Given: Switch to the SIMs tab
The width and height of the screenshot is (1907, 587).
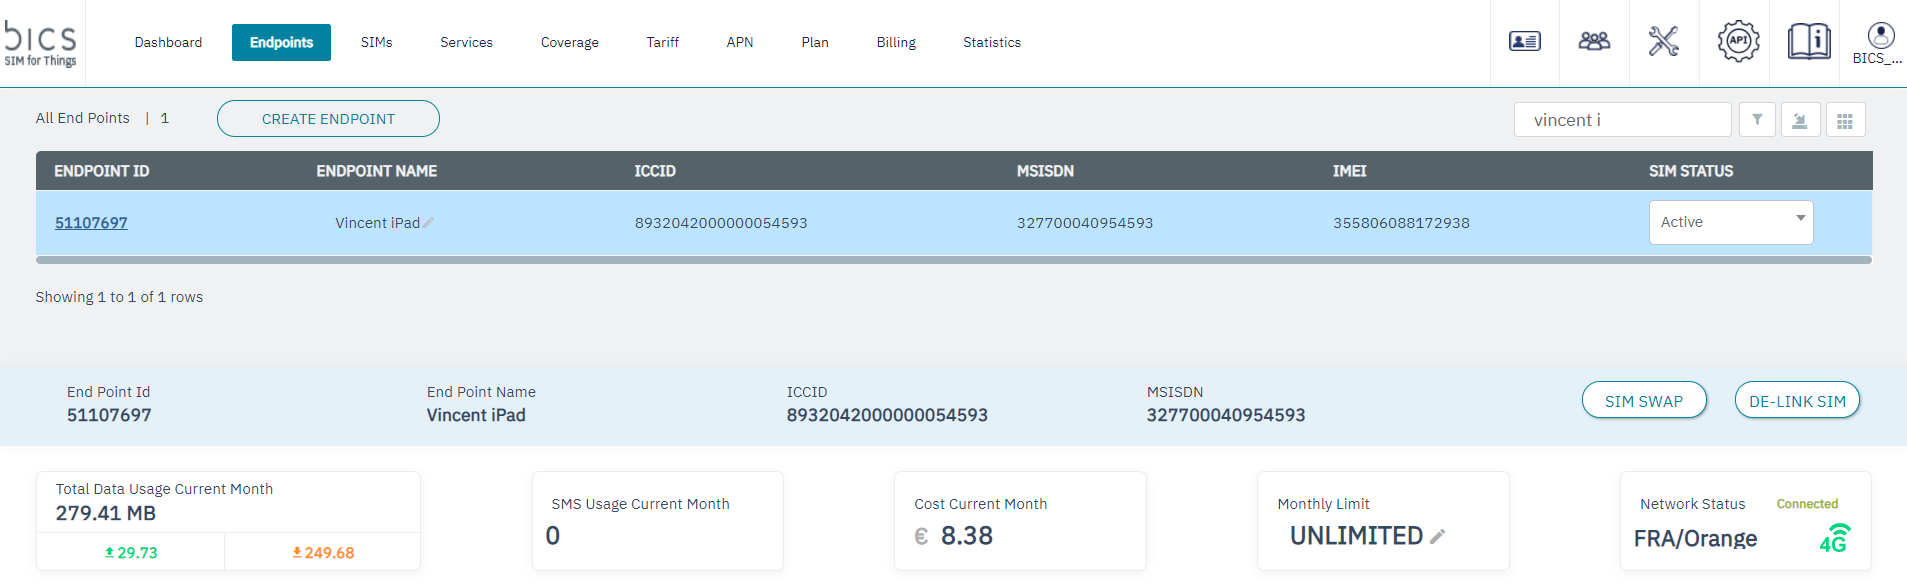Looking at the screenshot, I should click(x=376, y=43).
